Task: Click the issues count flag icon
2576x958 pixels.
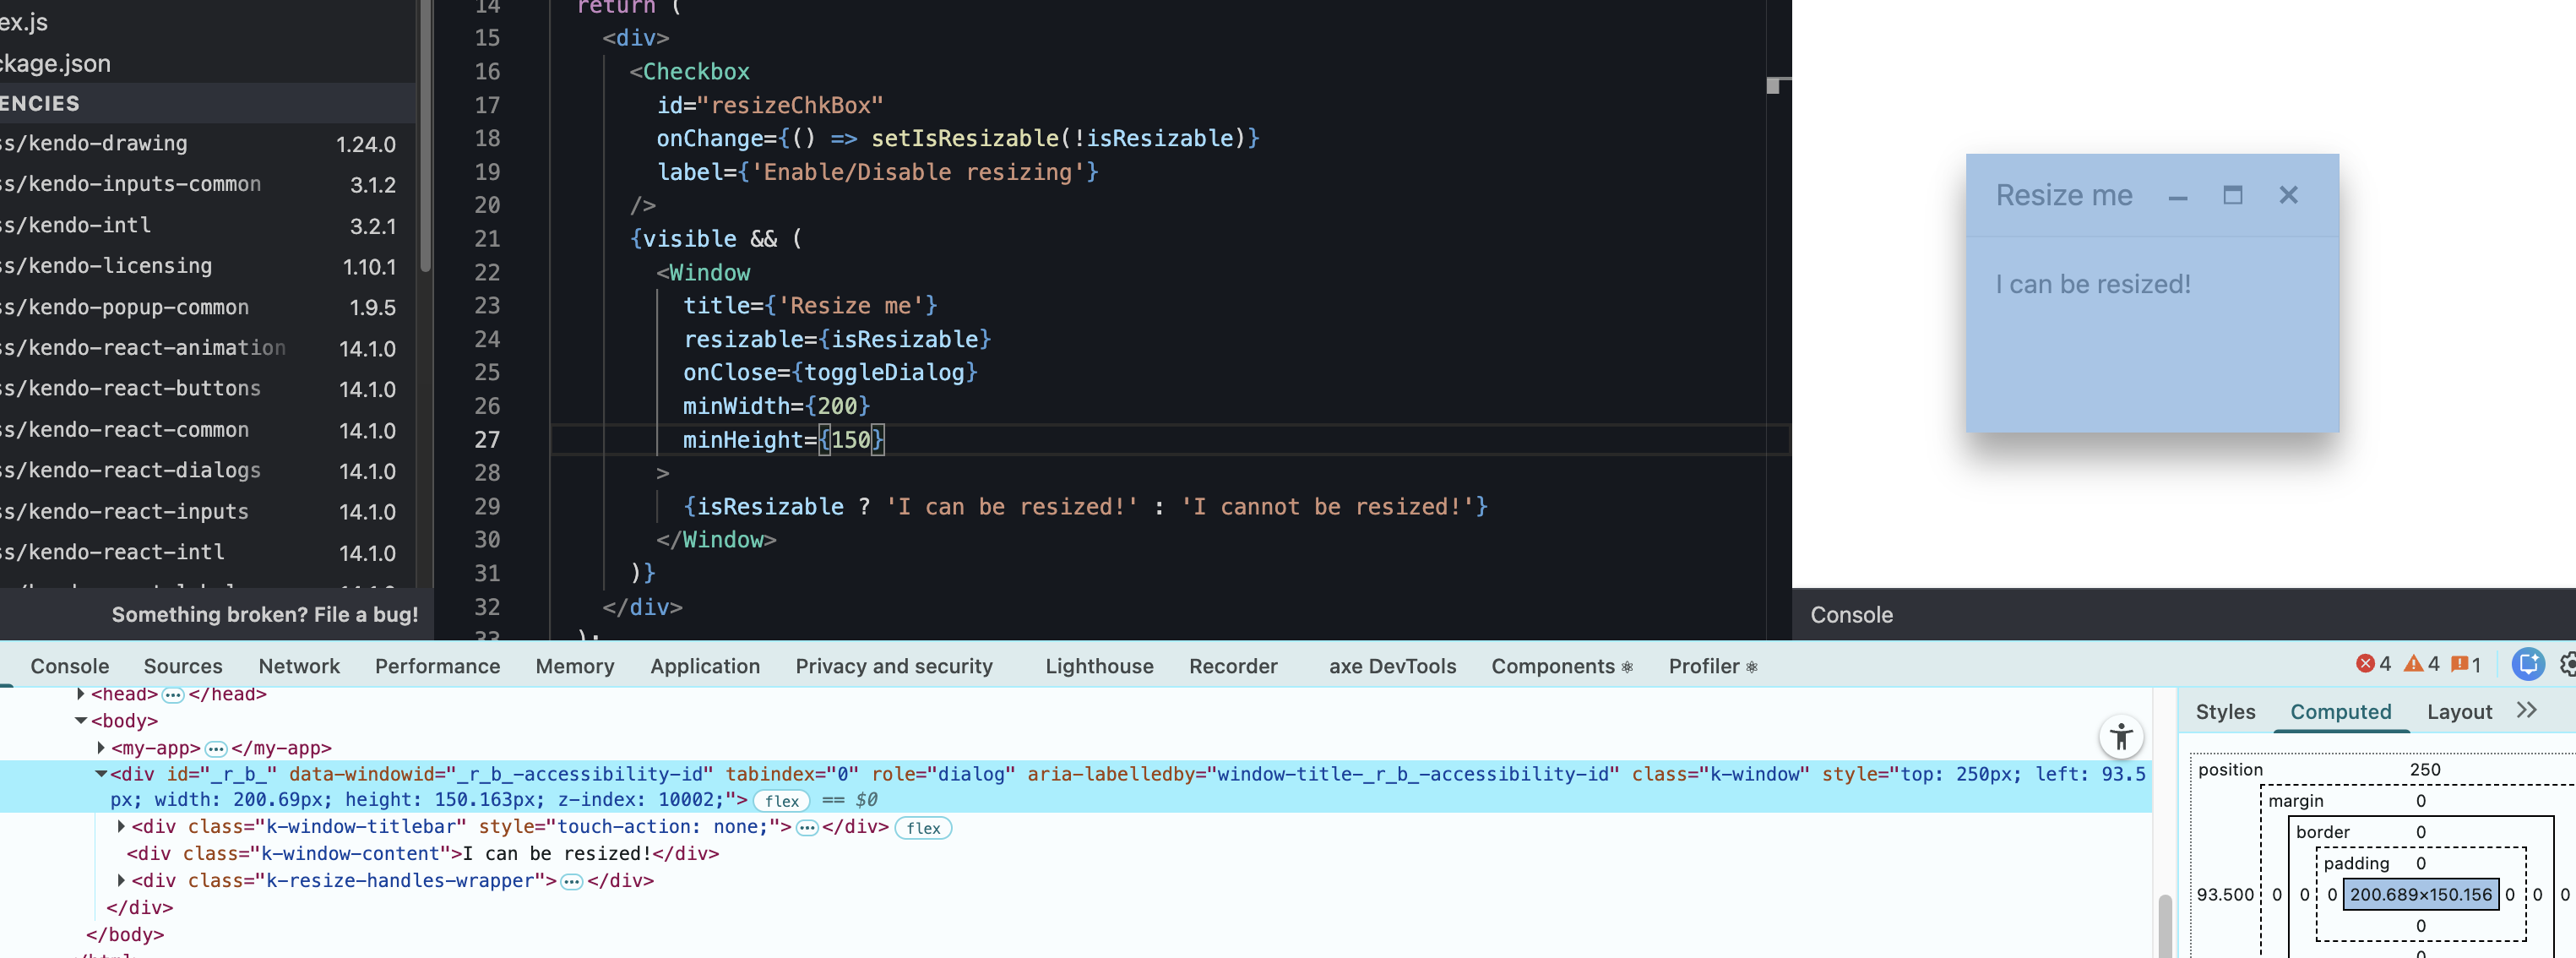Action: [x=2459, y=664]
